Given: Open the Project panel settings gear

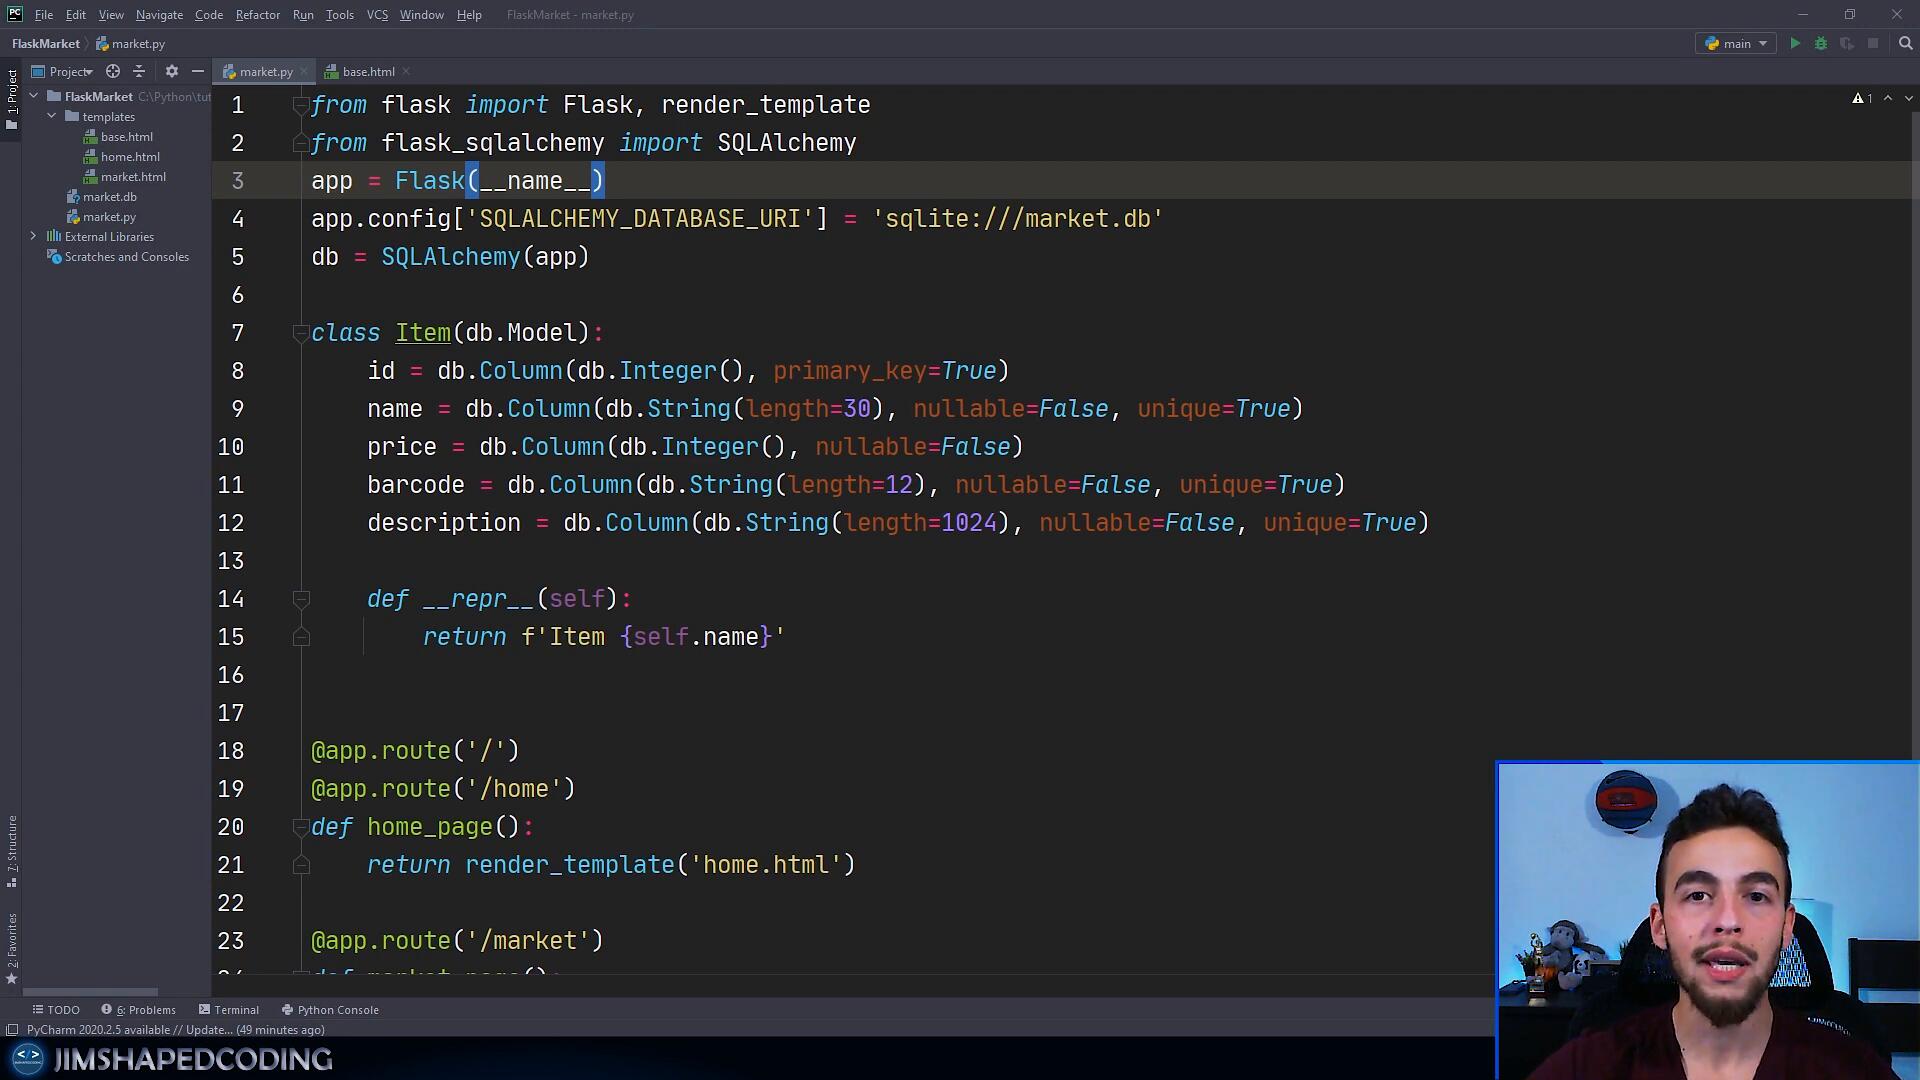Looking at the screenshot, I should (x=172, y=72).
